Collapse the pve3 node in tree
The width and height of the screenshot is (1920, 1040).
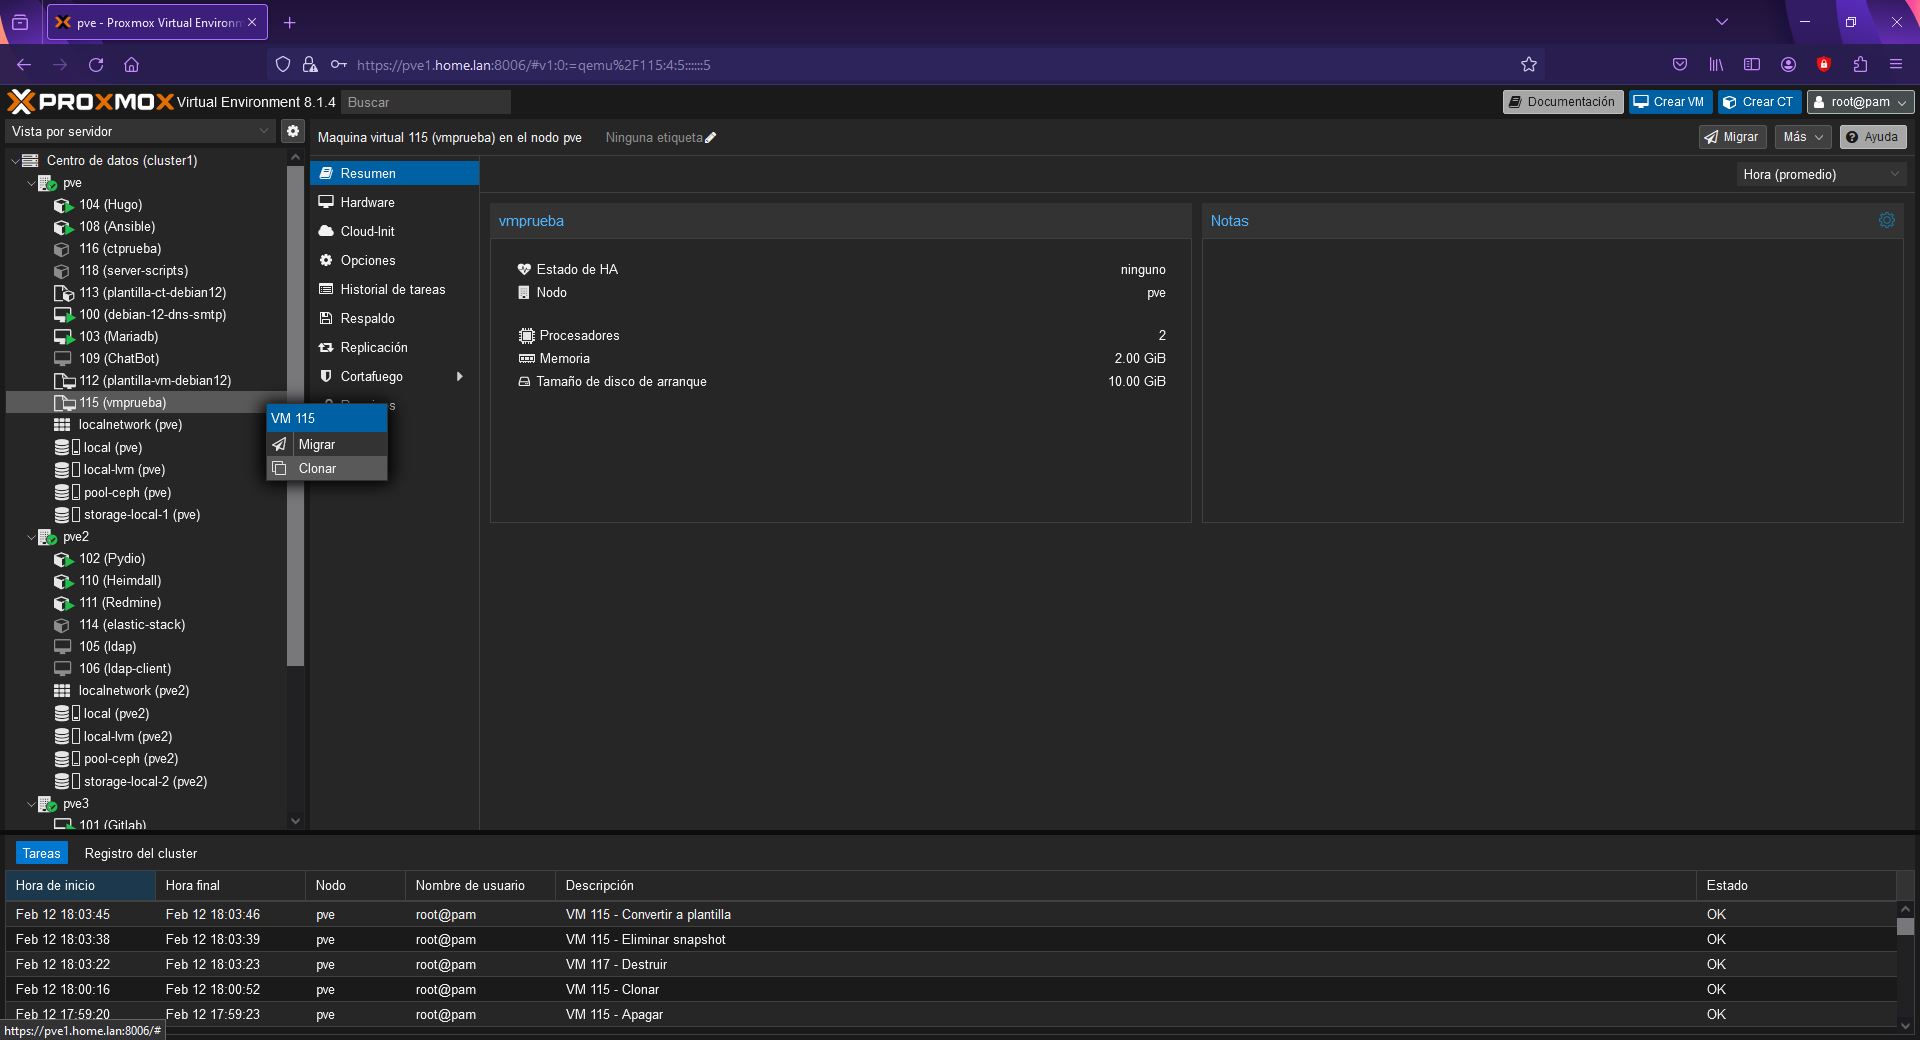point(31,804)
